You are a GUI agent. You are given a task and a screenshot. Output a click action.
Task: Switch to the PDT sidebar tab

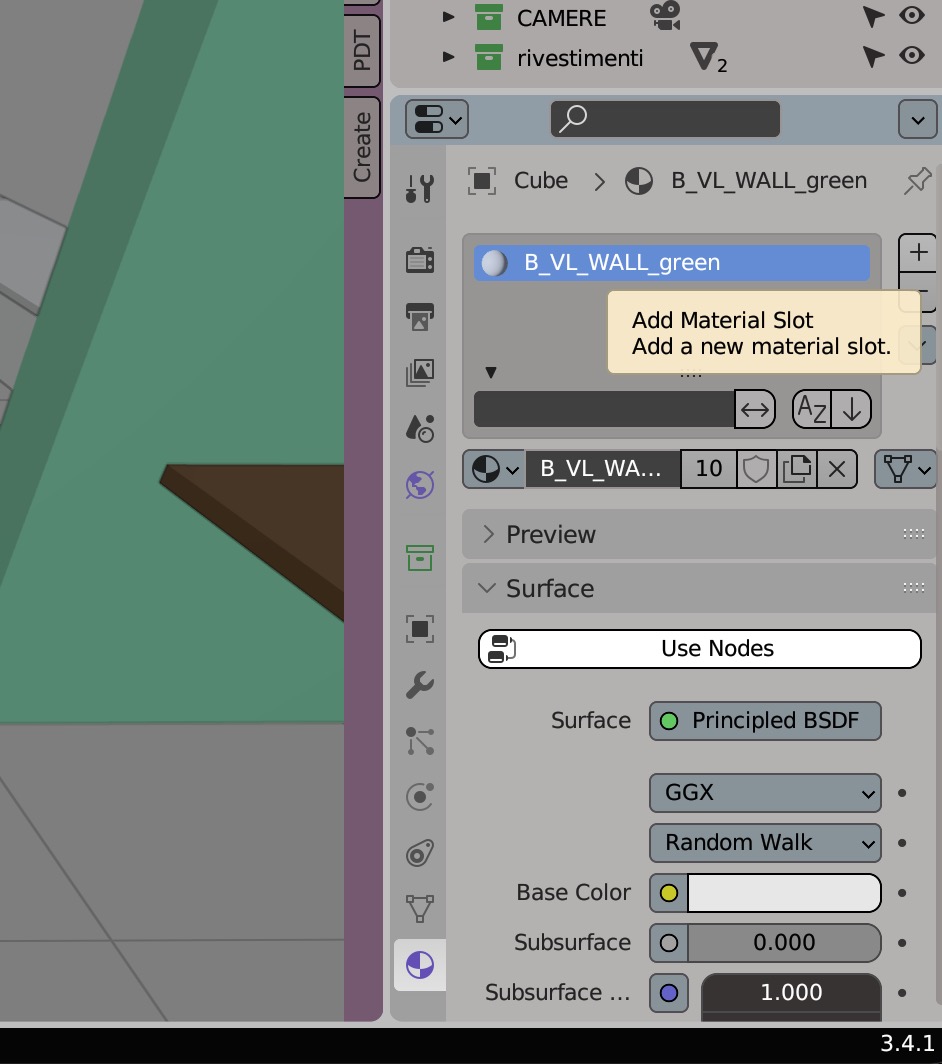coord(362,52)
